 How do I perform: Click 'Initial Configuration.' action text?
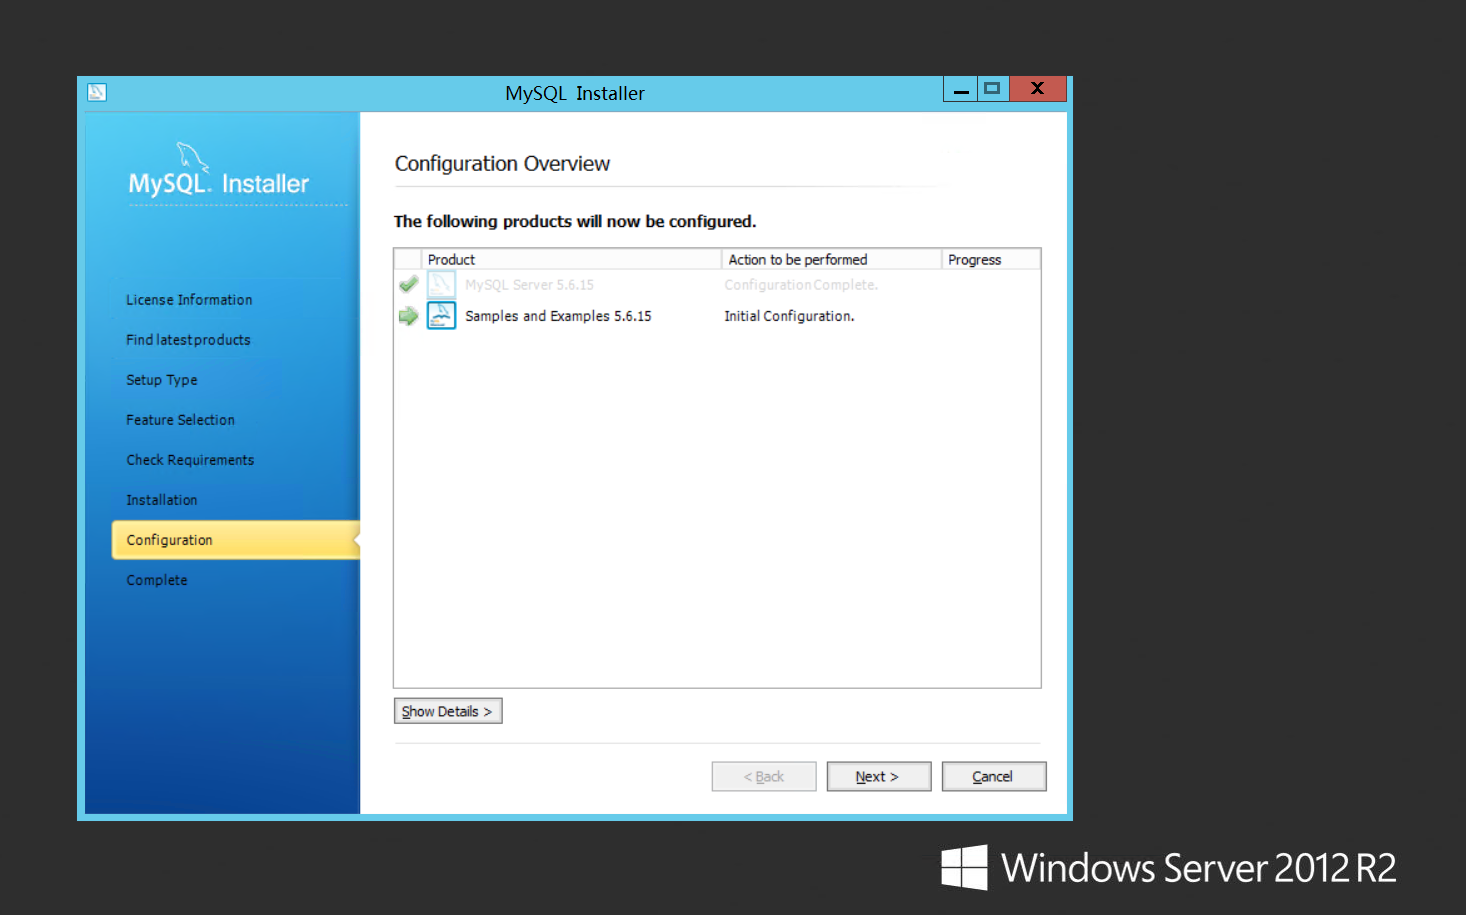tap(789, 316)
